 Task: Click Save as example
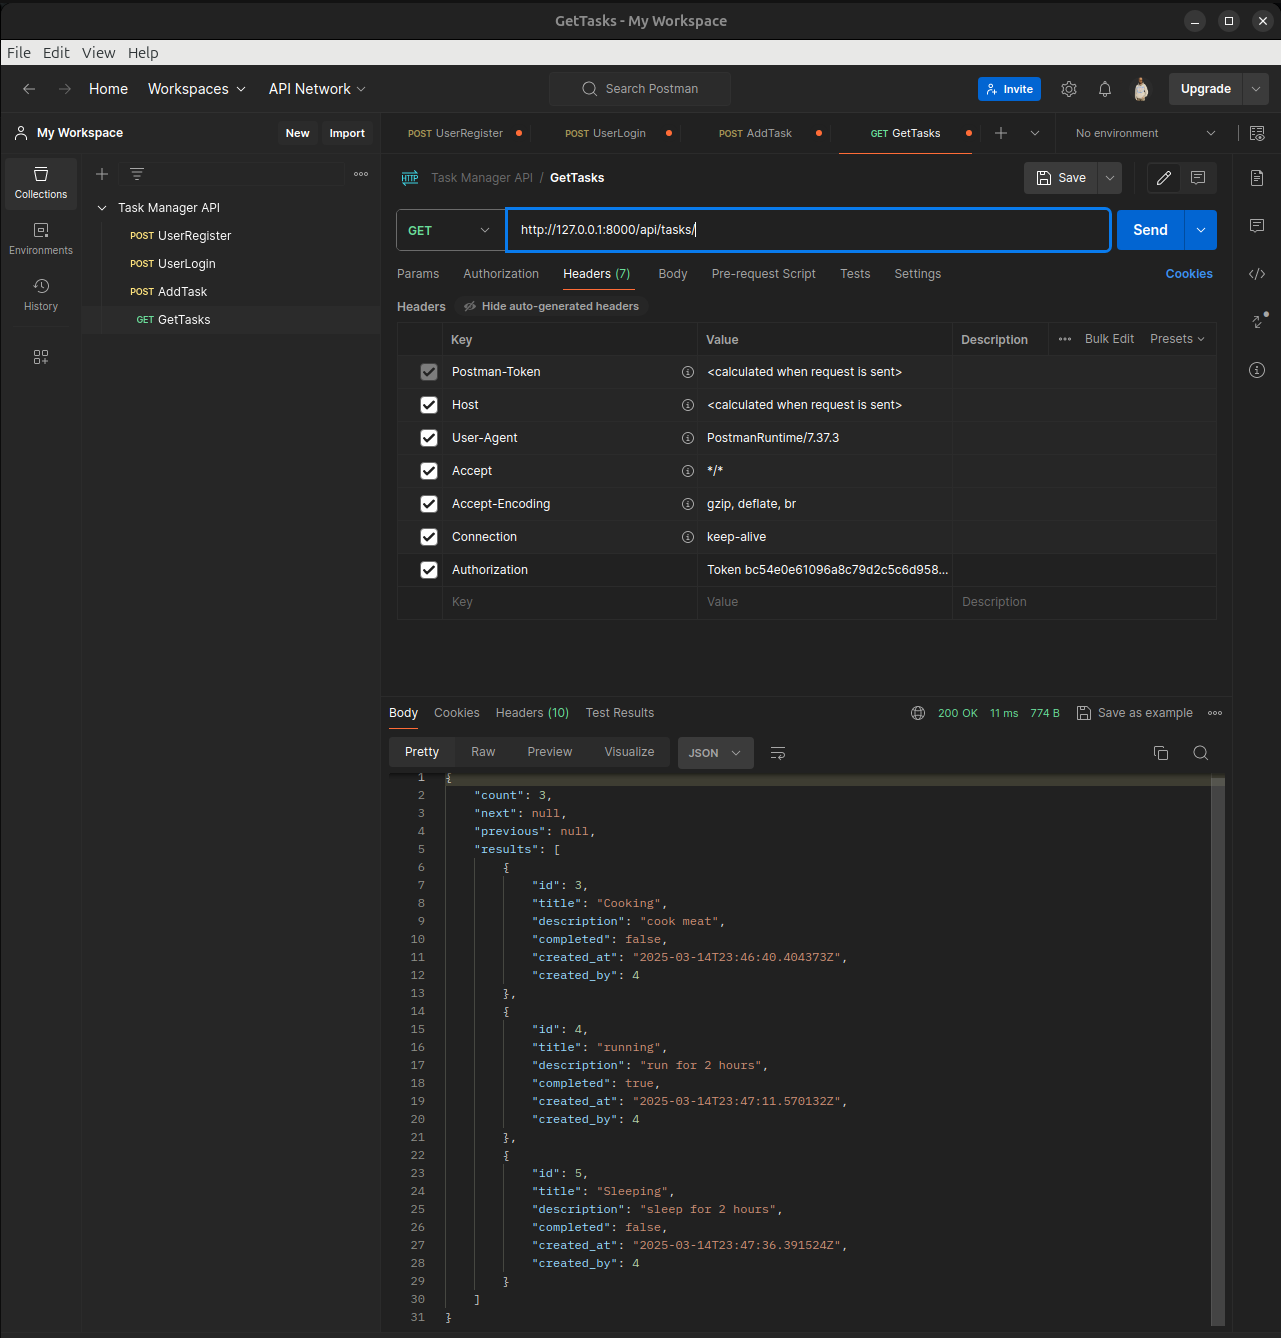1135,713
